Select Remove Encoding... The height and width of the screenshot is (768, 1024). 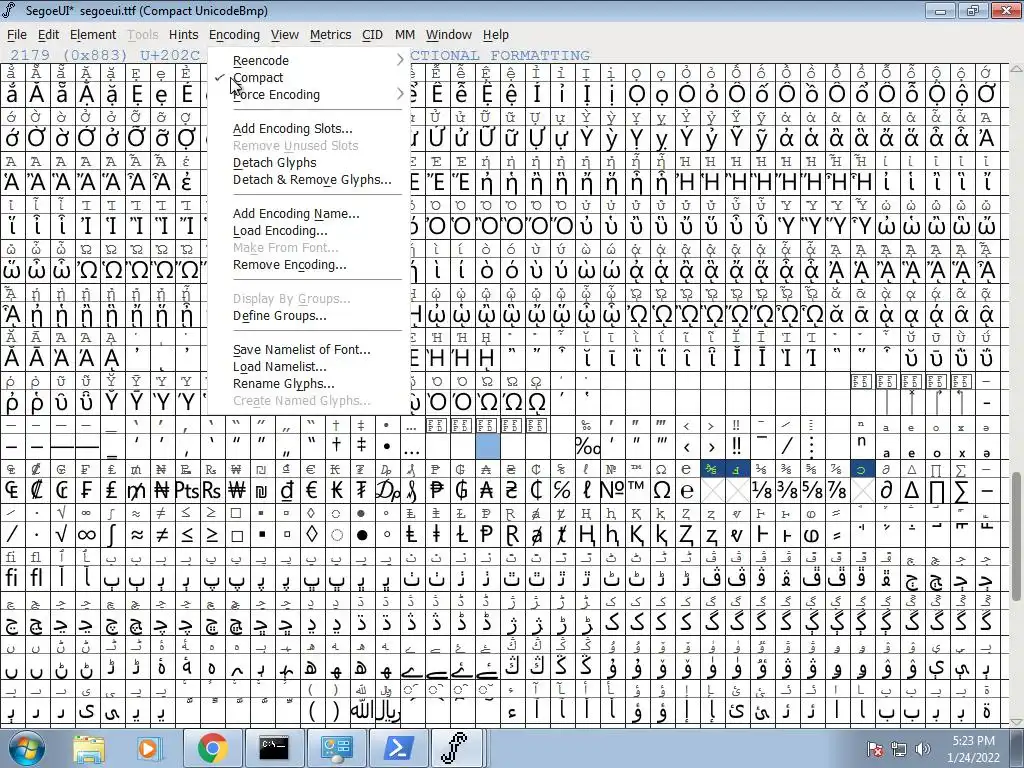click(289, 264)
